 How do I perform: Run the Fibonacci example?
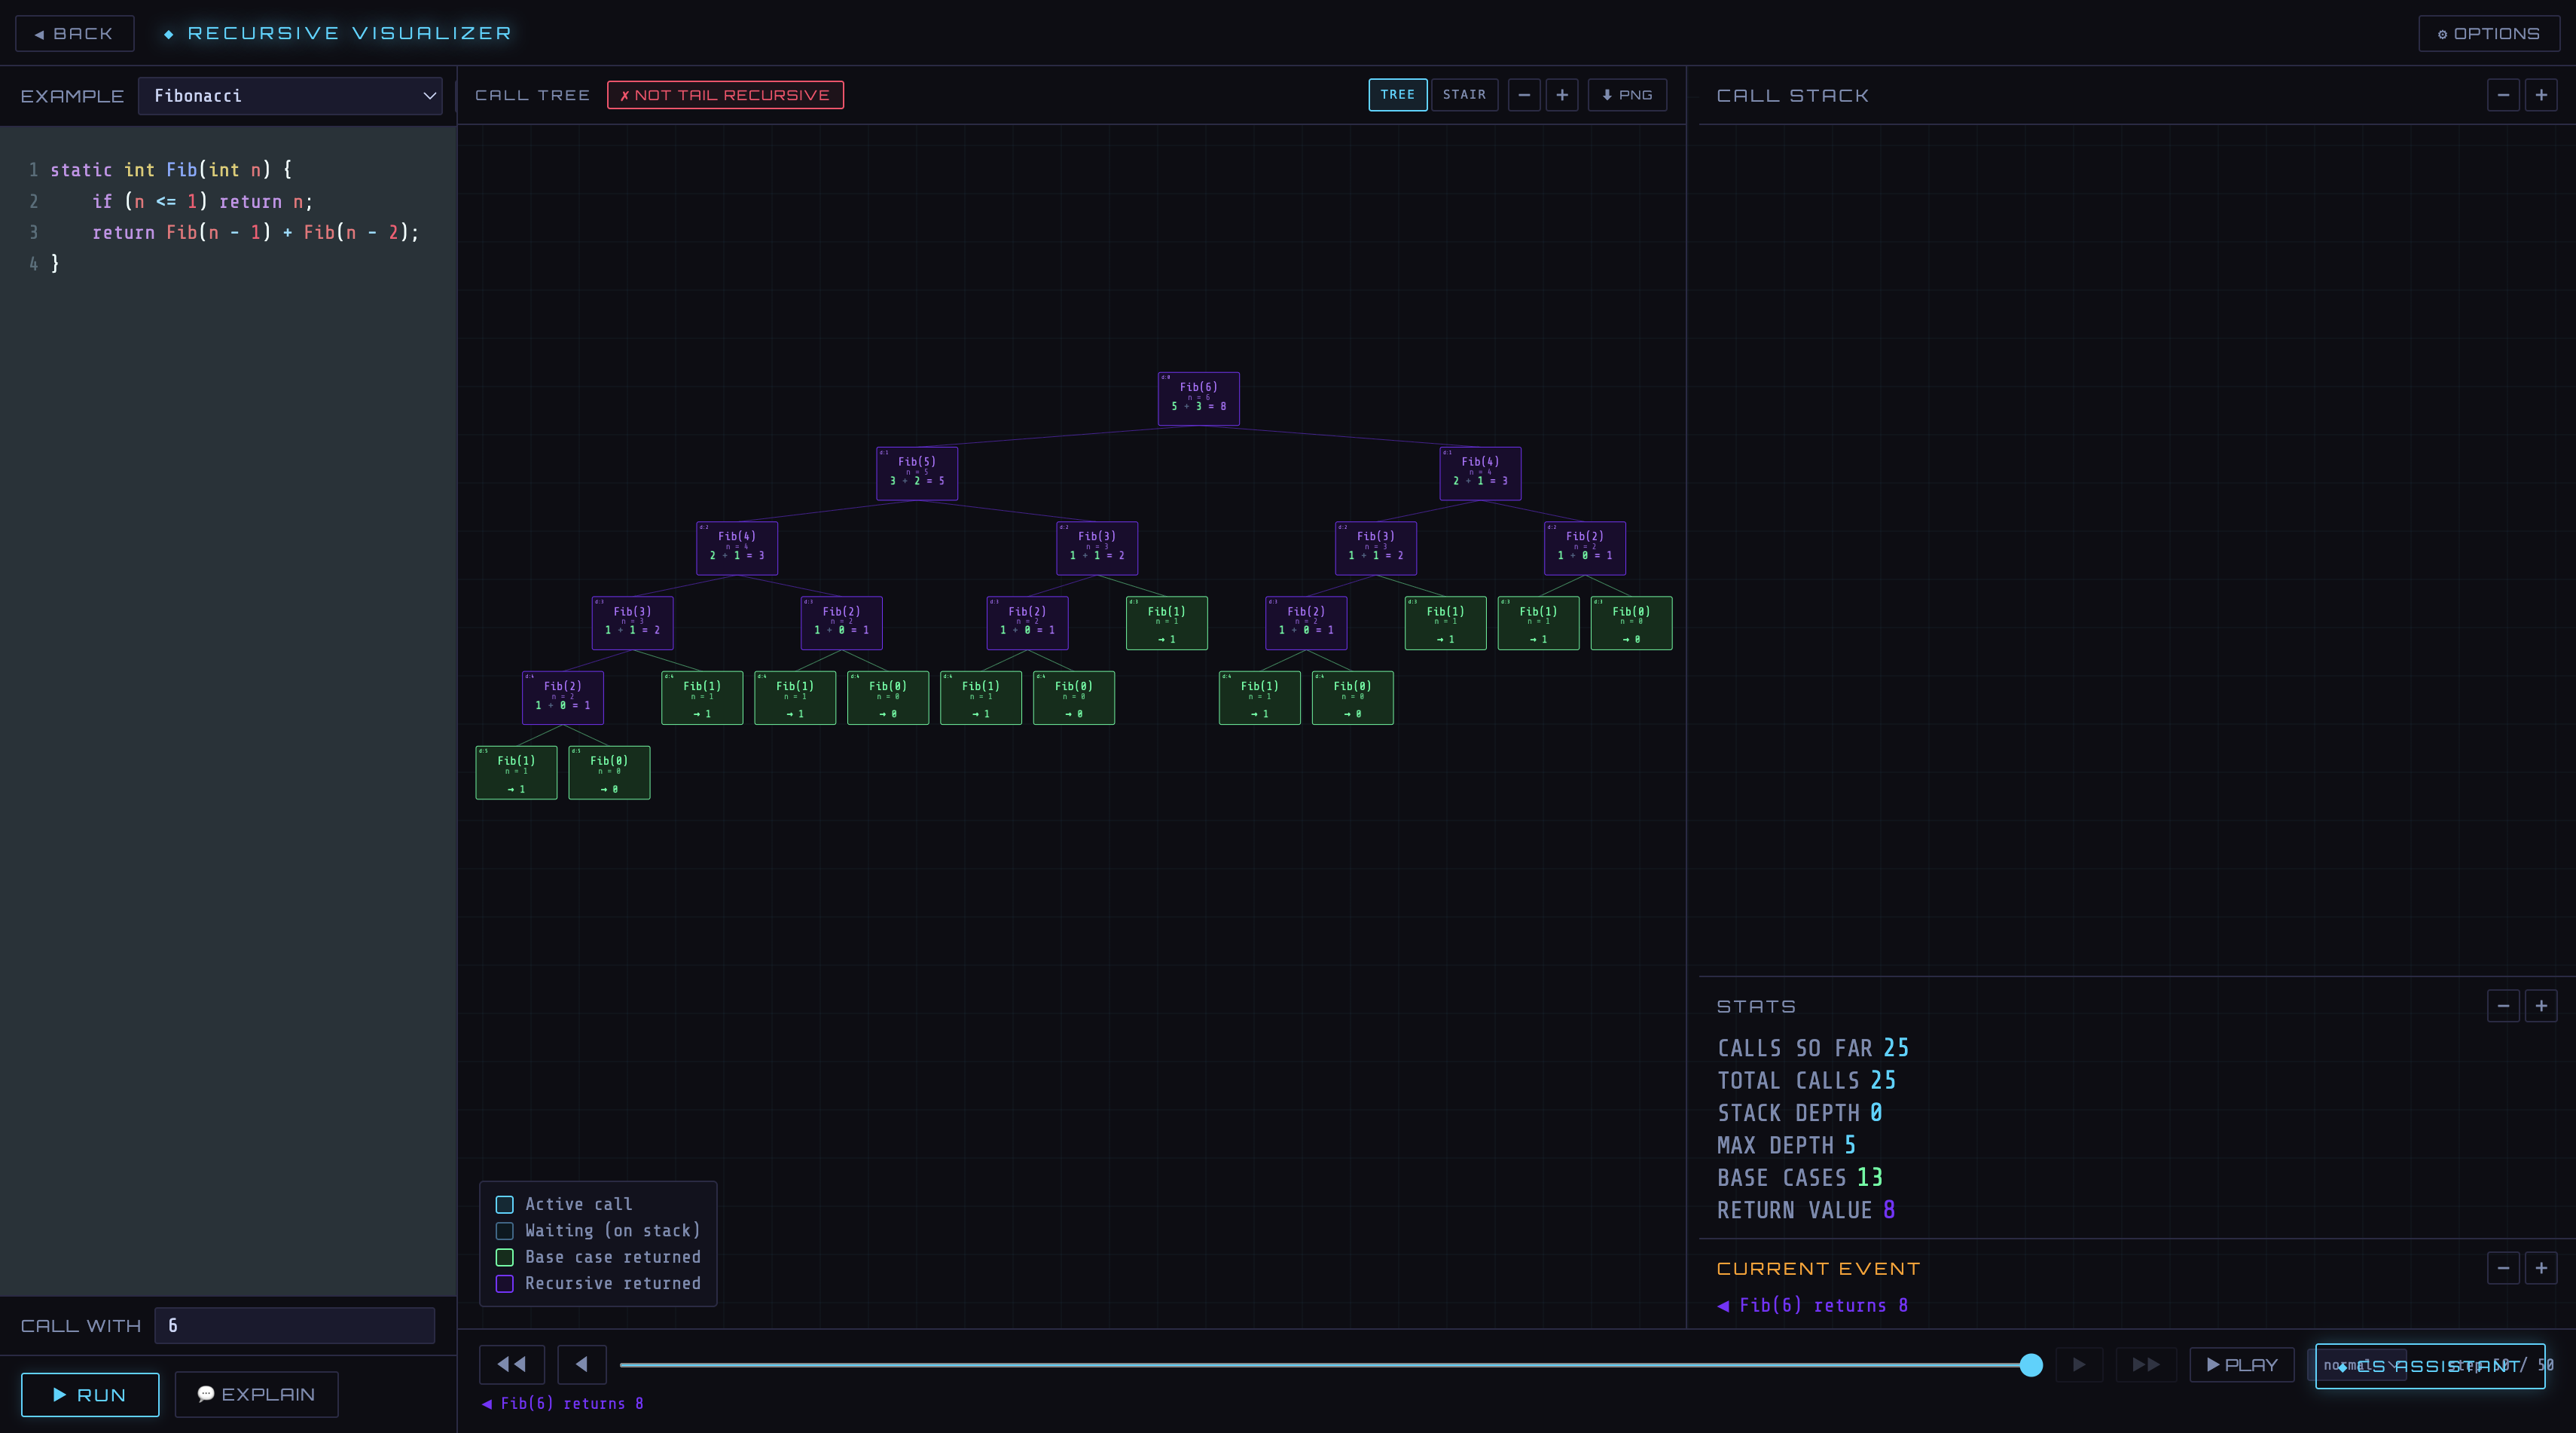point(89,1394)
